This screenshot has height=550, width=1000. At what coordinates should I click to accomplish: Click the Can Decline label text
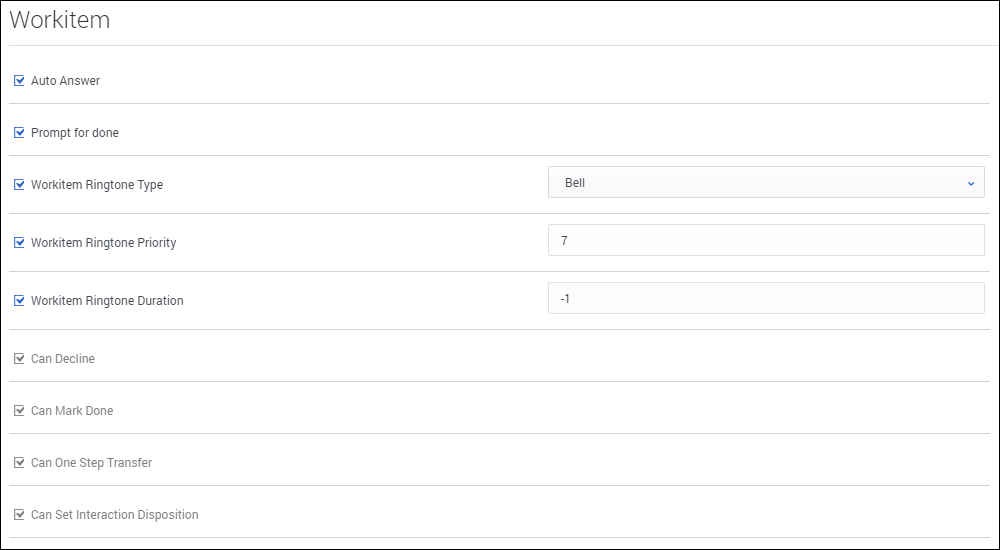click(63, 359)
